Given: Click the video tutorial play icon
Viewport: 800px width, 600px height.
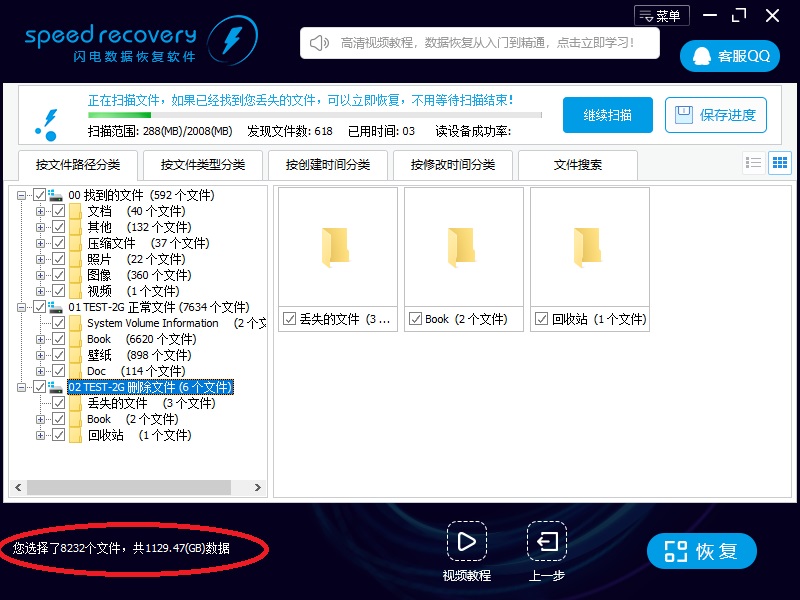Looking at the screenshot, I should (466, 542).
